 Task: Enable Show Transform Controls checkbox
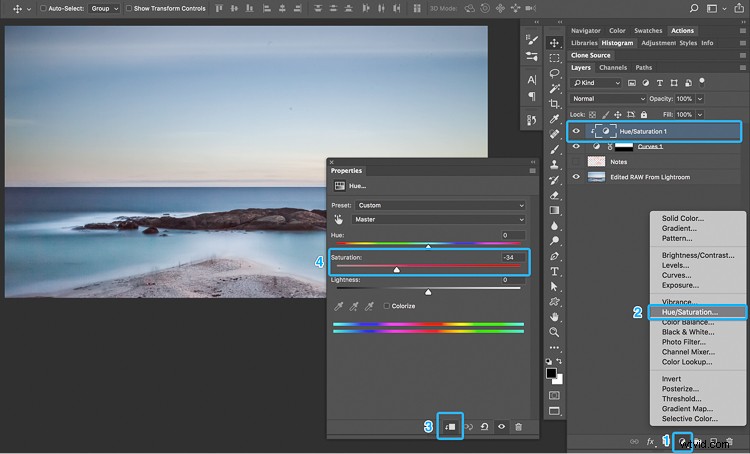click(129, 8)
